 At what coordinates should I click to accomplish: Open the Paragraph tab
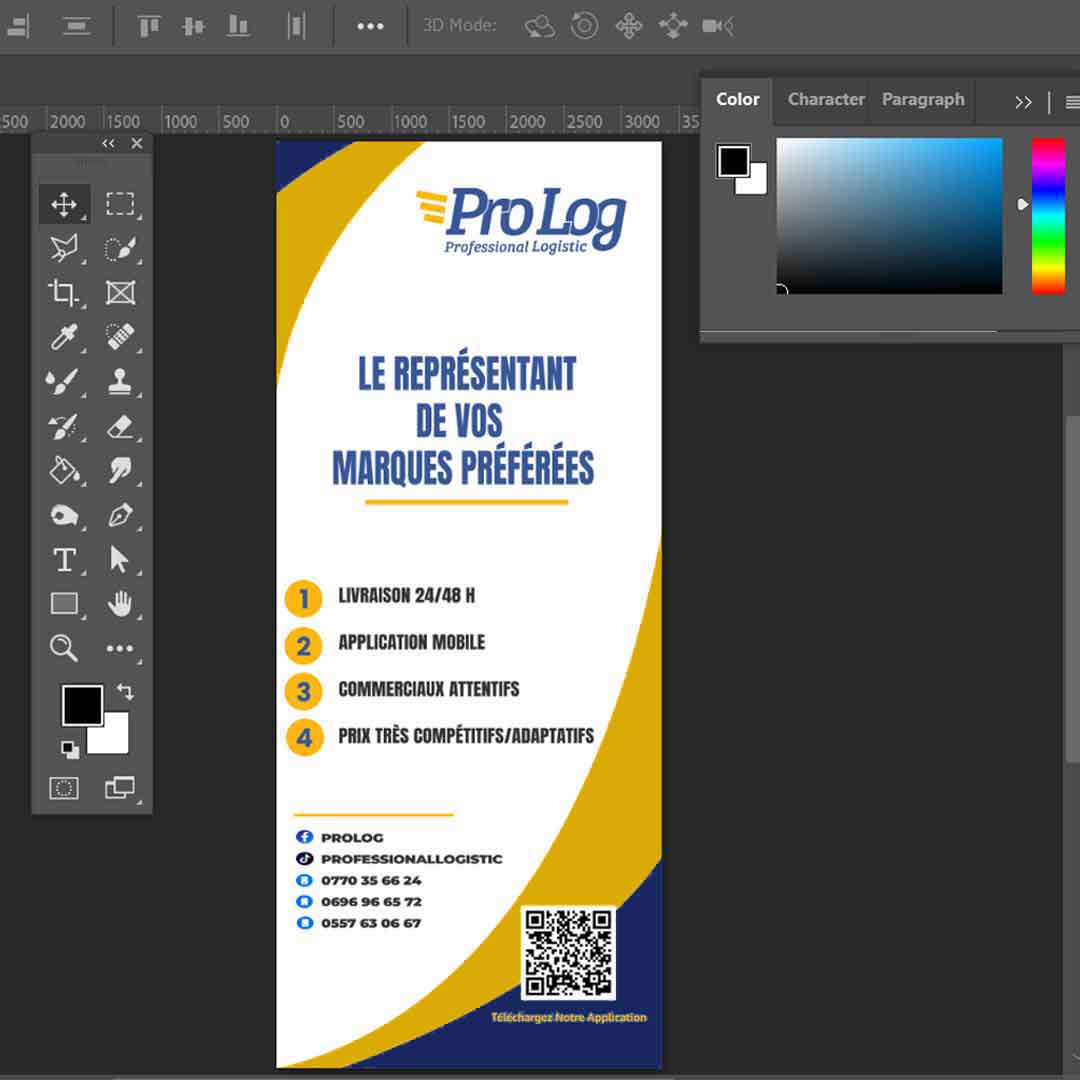point(923,99)
